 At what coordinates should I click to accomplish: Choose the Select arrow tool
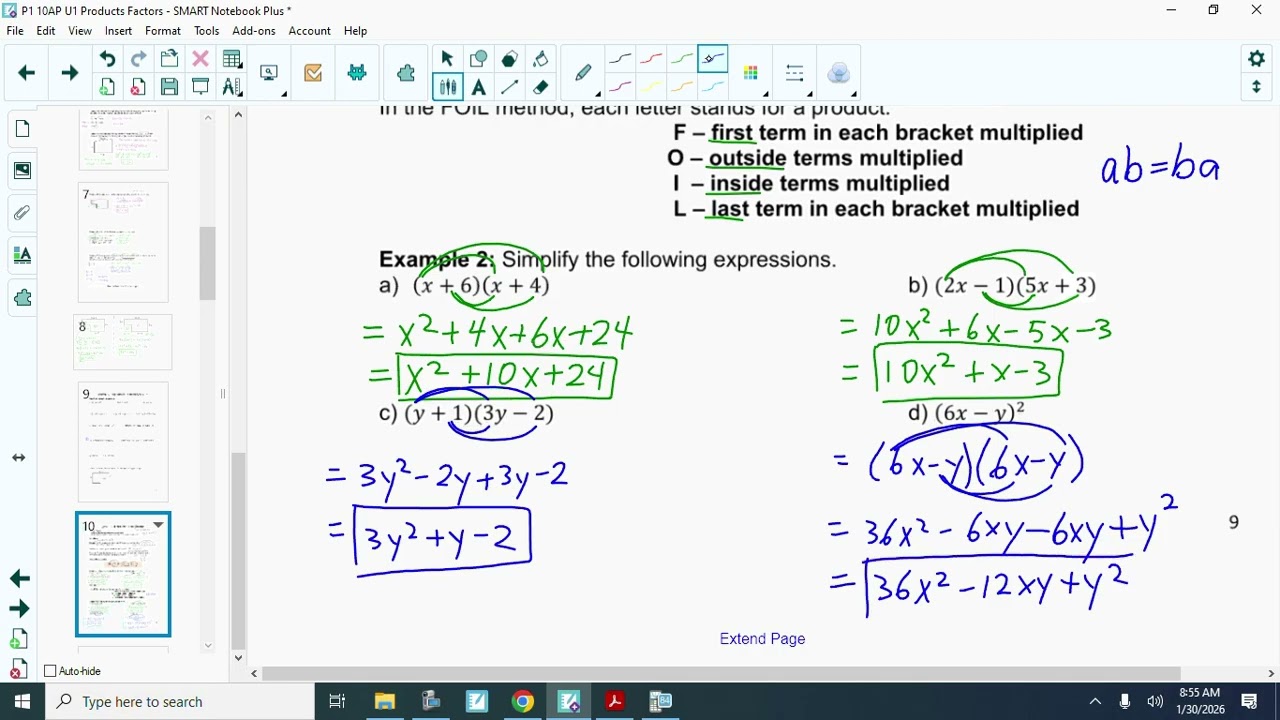point(447,59)
